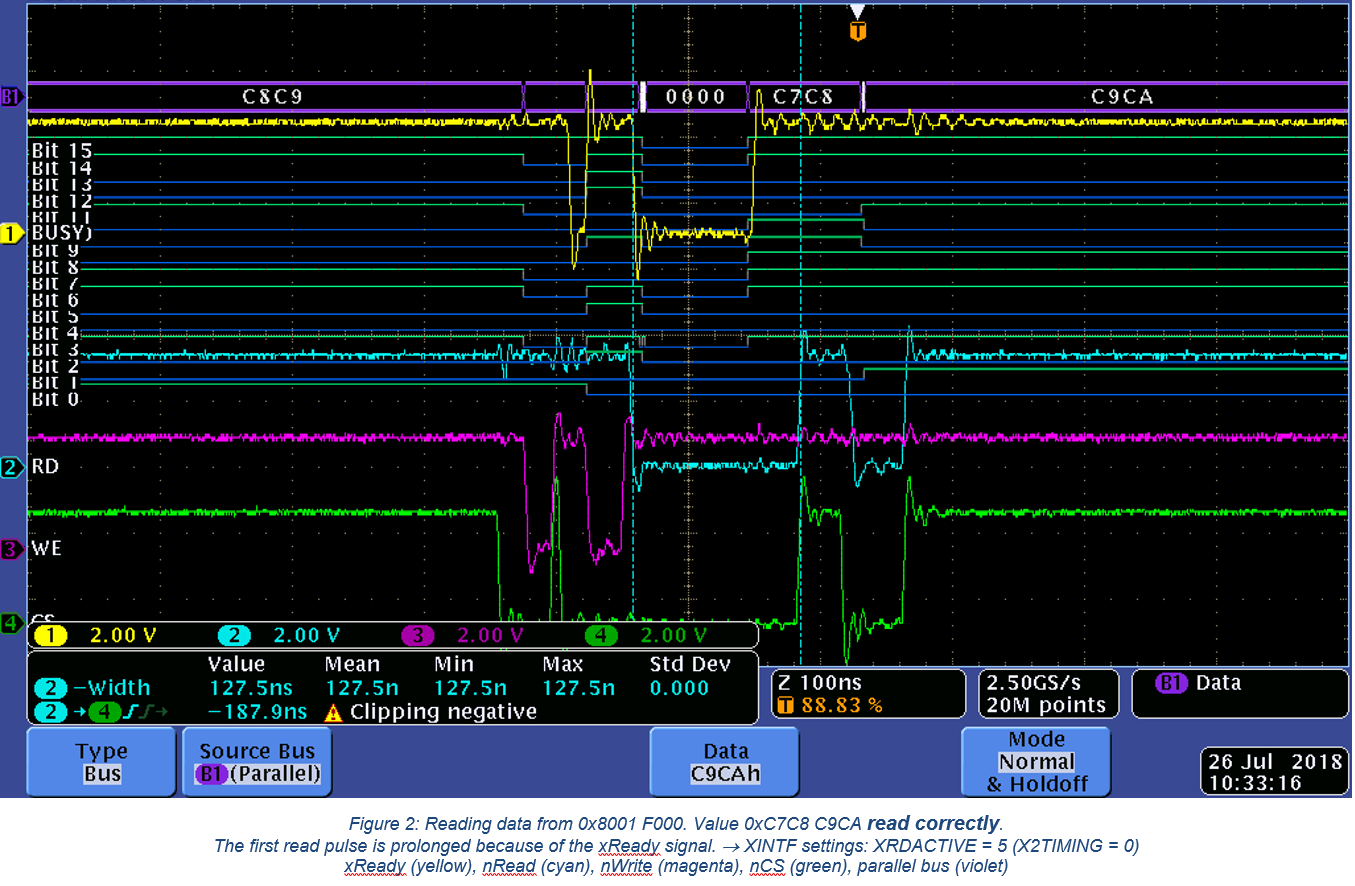Open the Type Bus selector

coord(100,761)
